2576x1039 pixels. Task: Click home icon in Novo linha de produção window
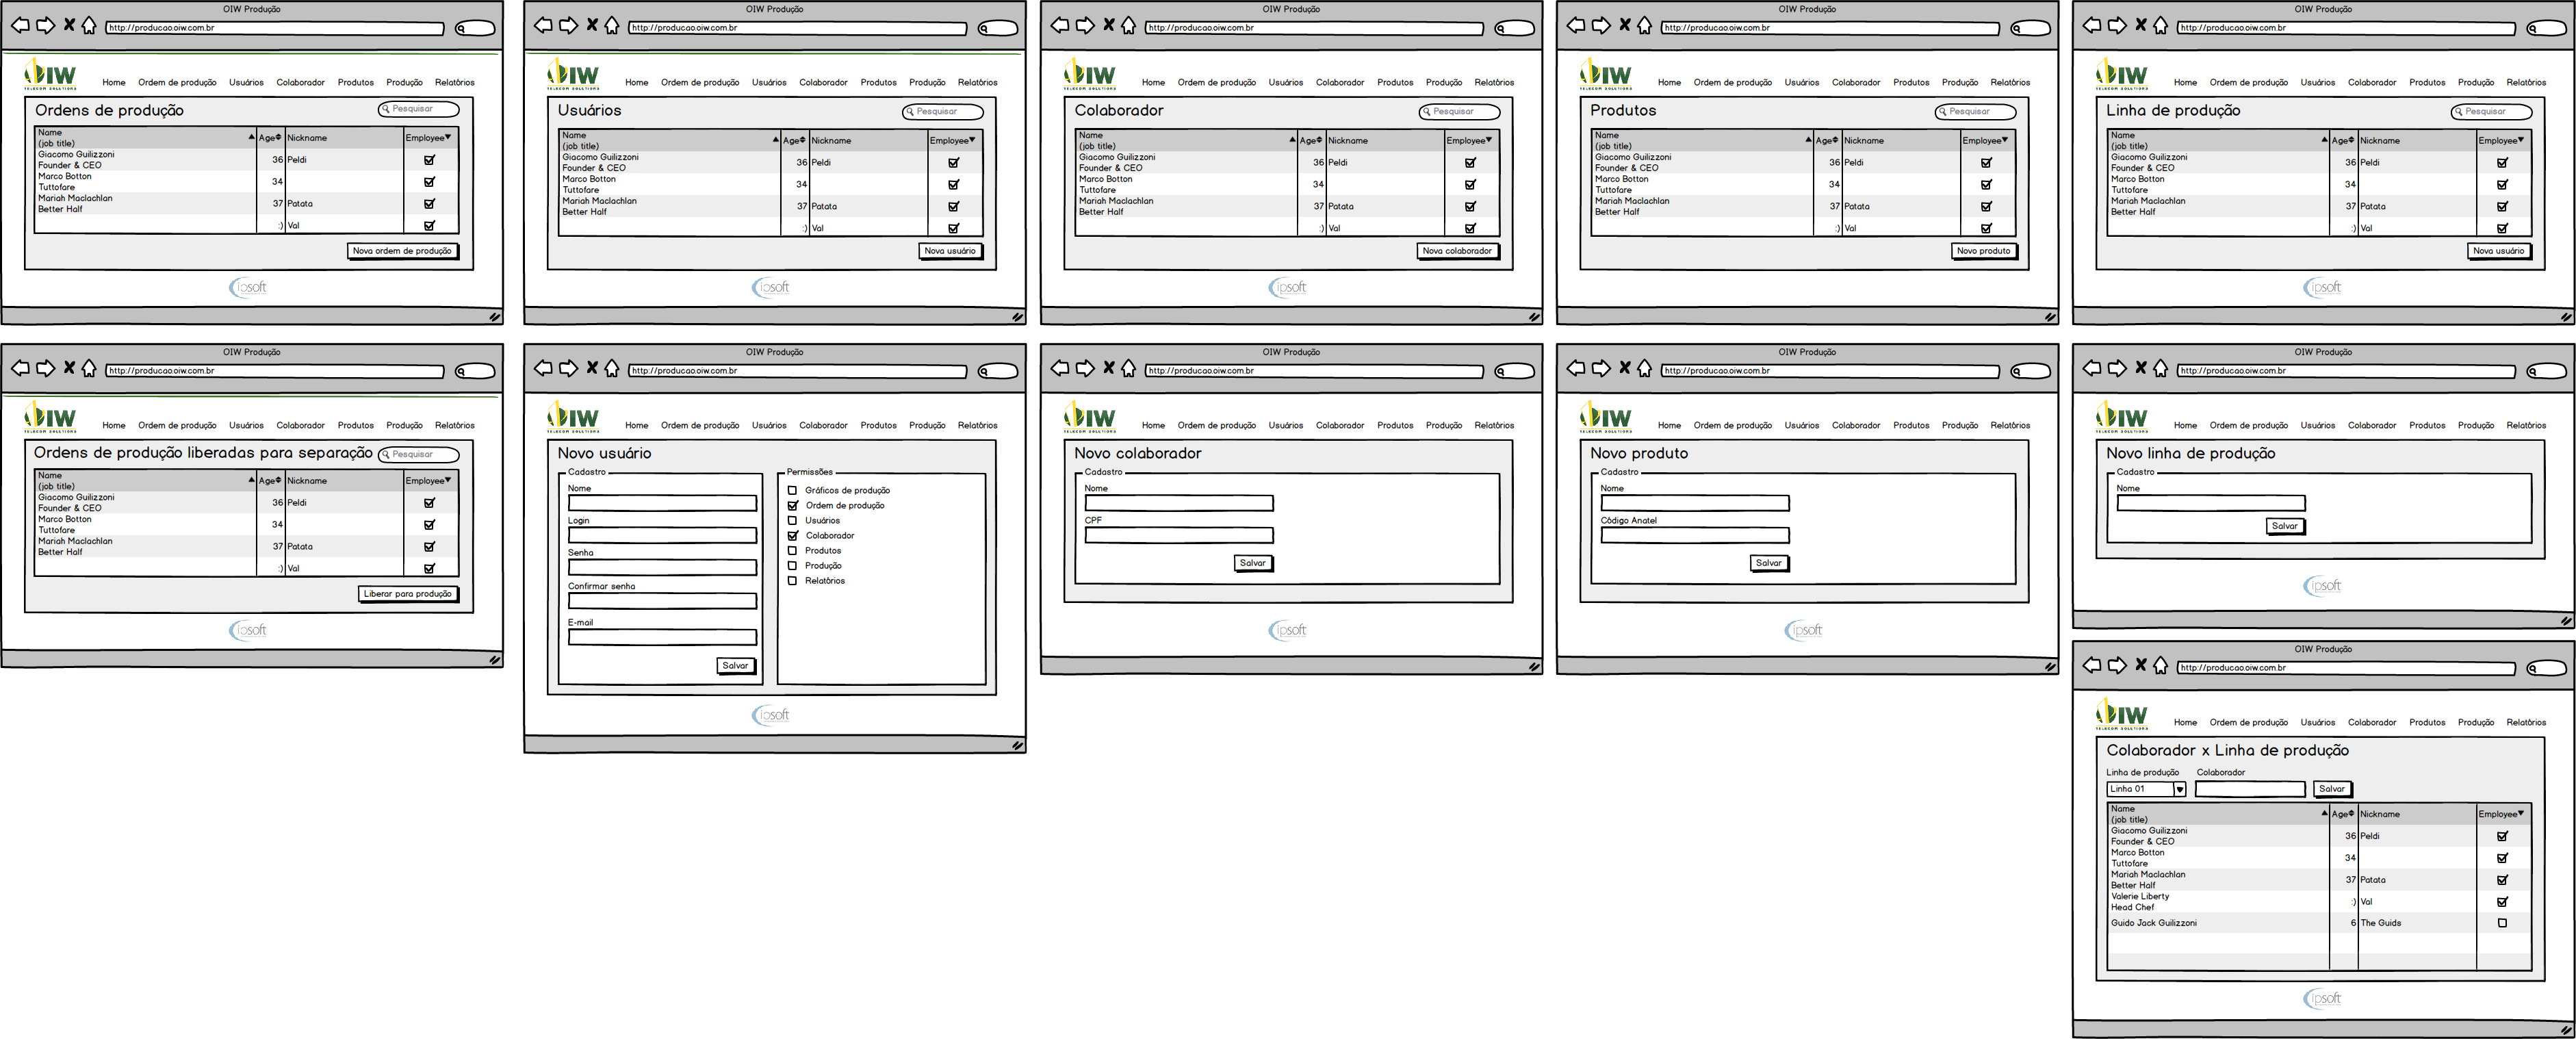2160,368
